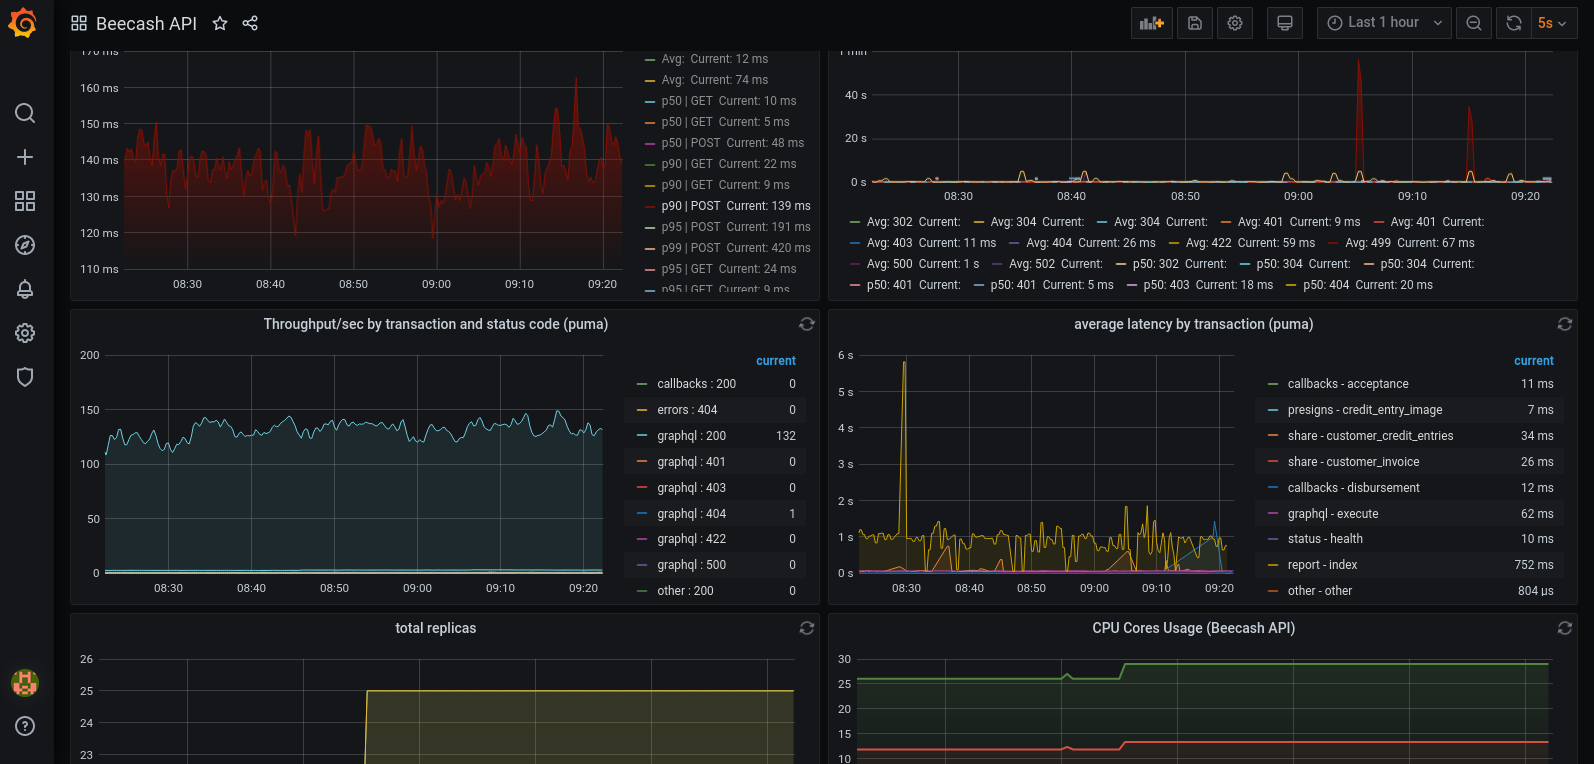Sort latency legend by current column
Screen dimensions: 1594x764
click(1534, 361)
